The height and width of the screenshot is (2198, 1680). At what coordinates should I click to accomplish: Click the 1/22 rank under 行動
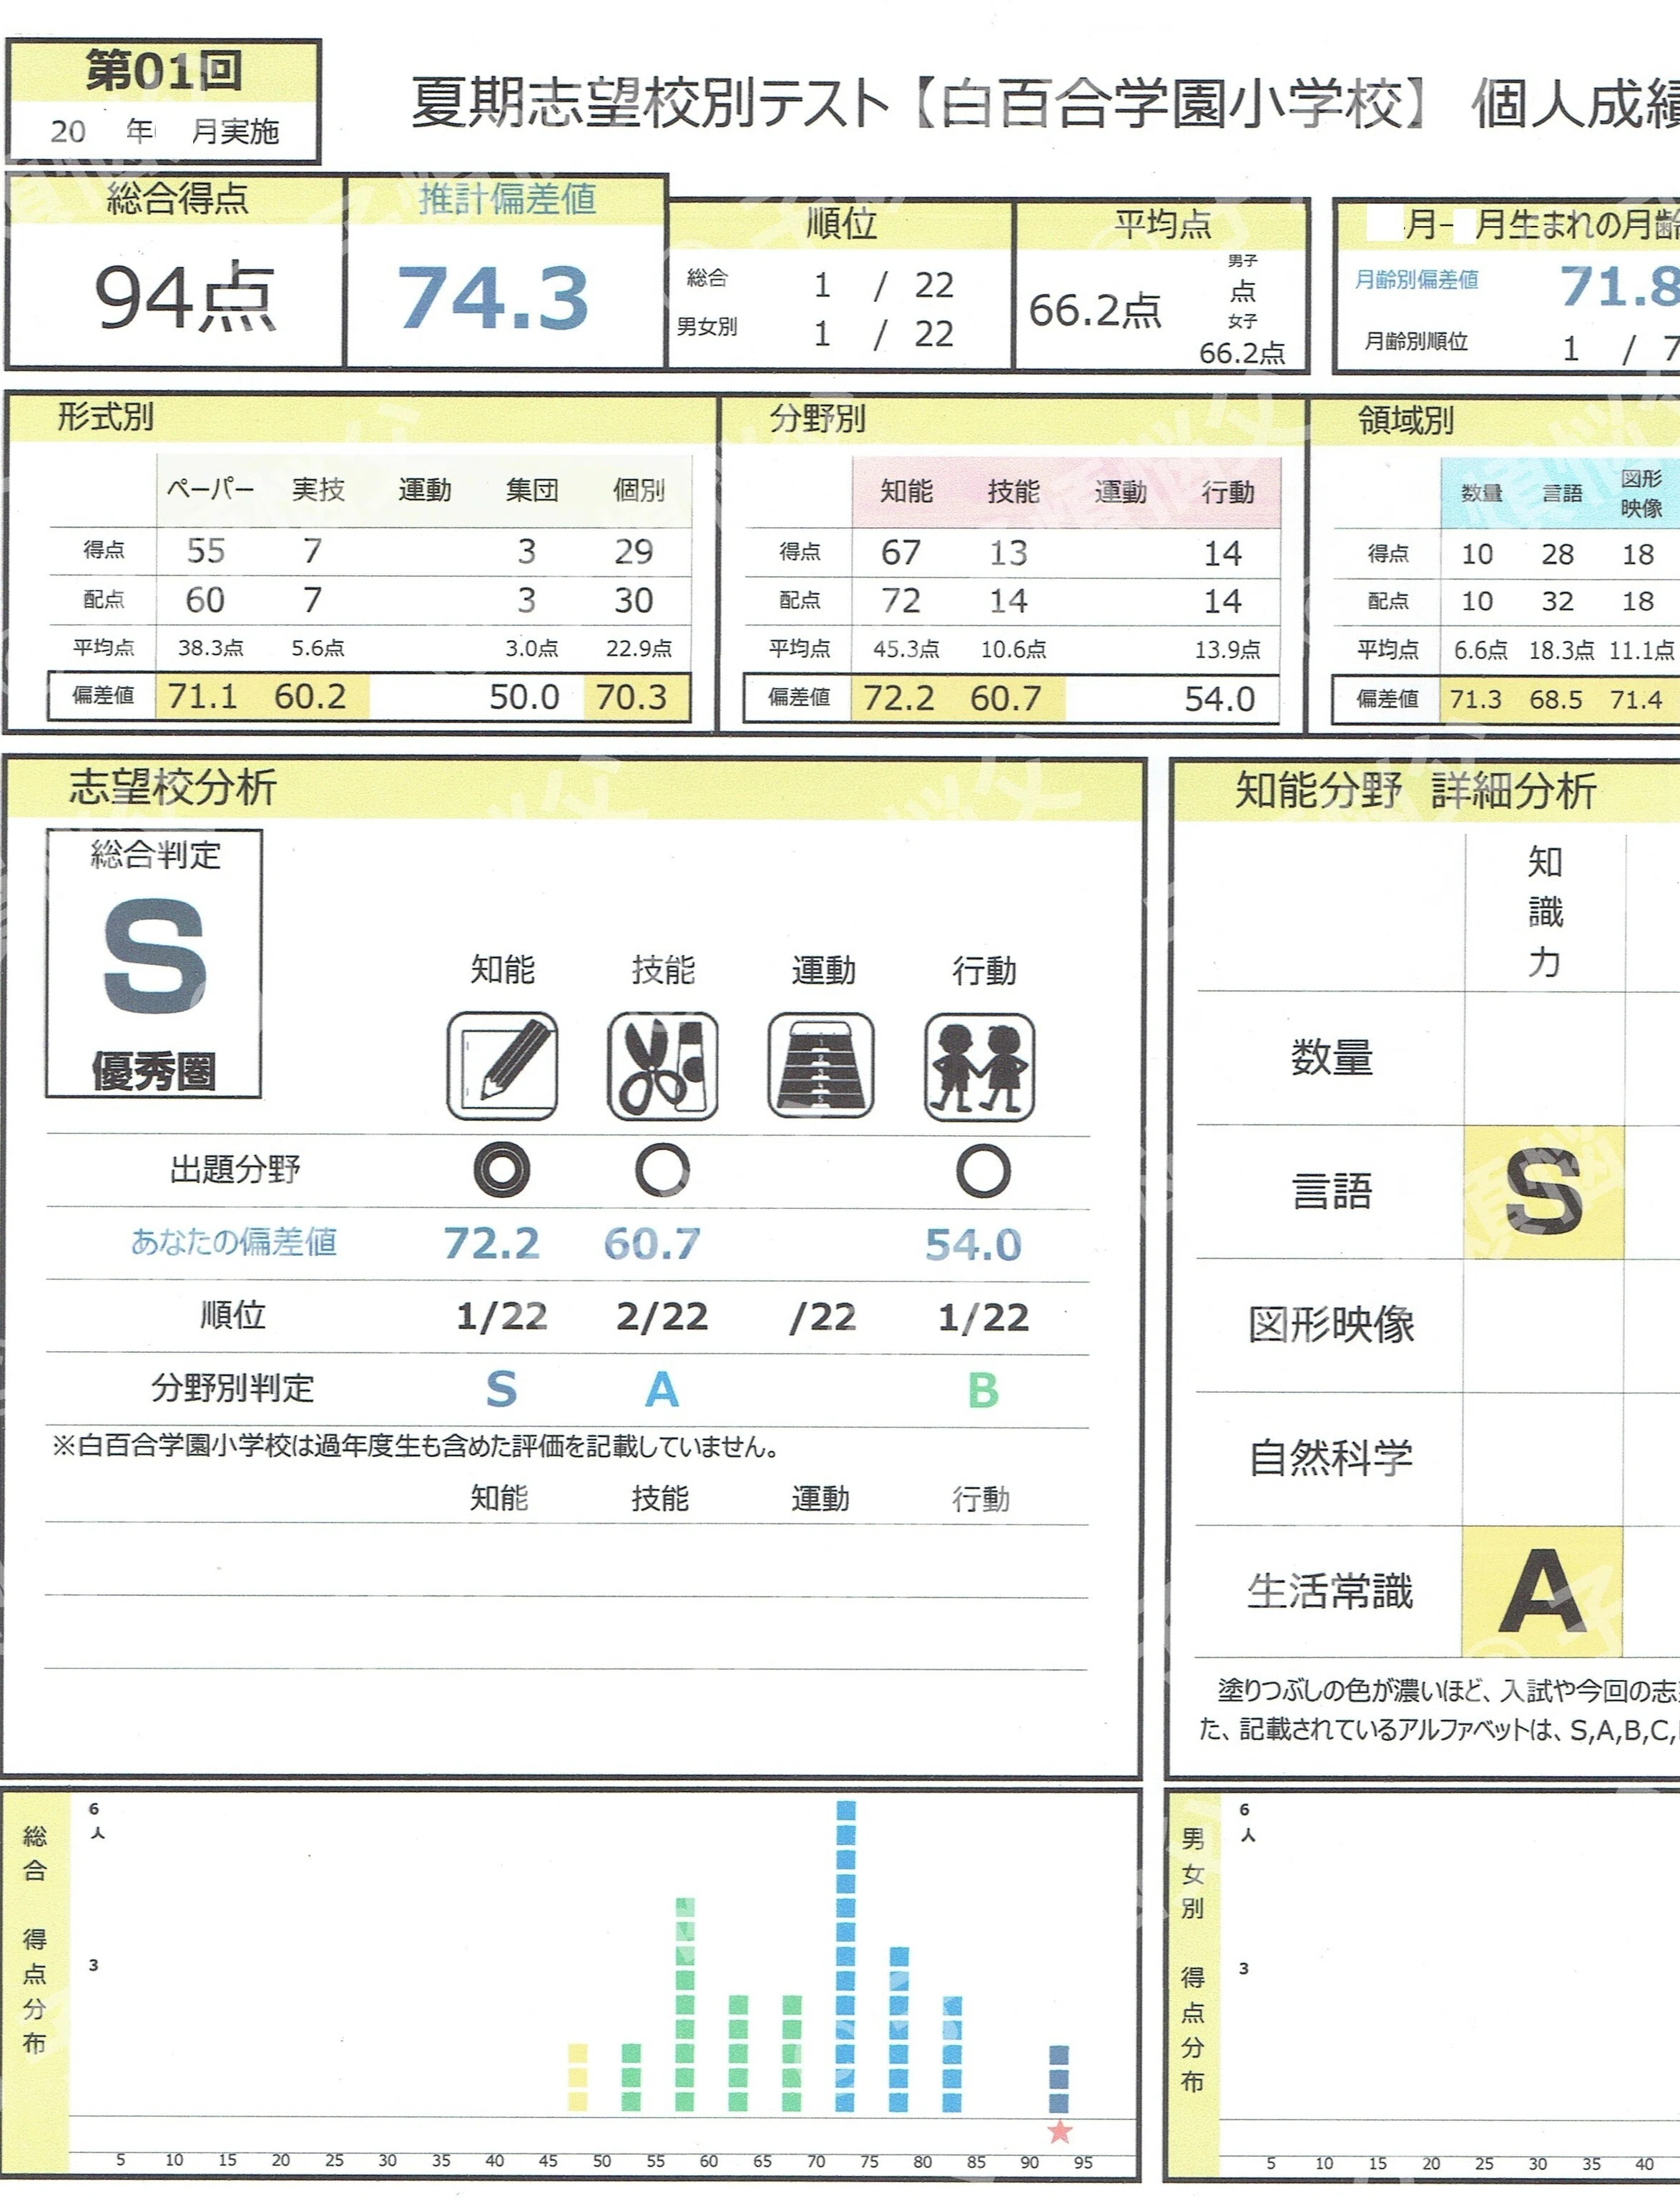tap(983, 1318)
